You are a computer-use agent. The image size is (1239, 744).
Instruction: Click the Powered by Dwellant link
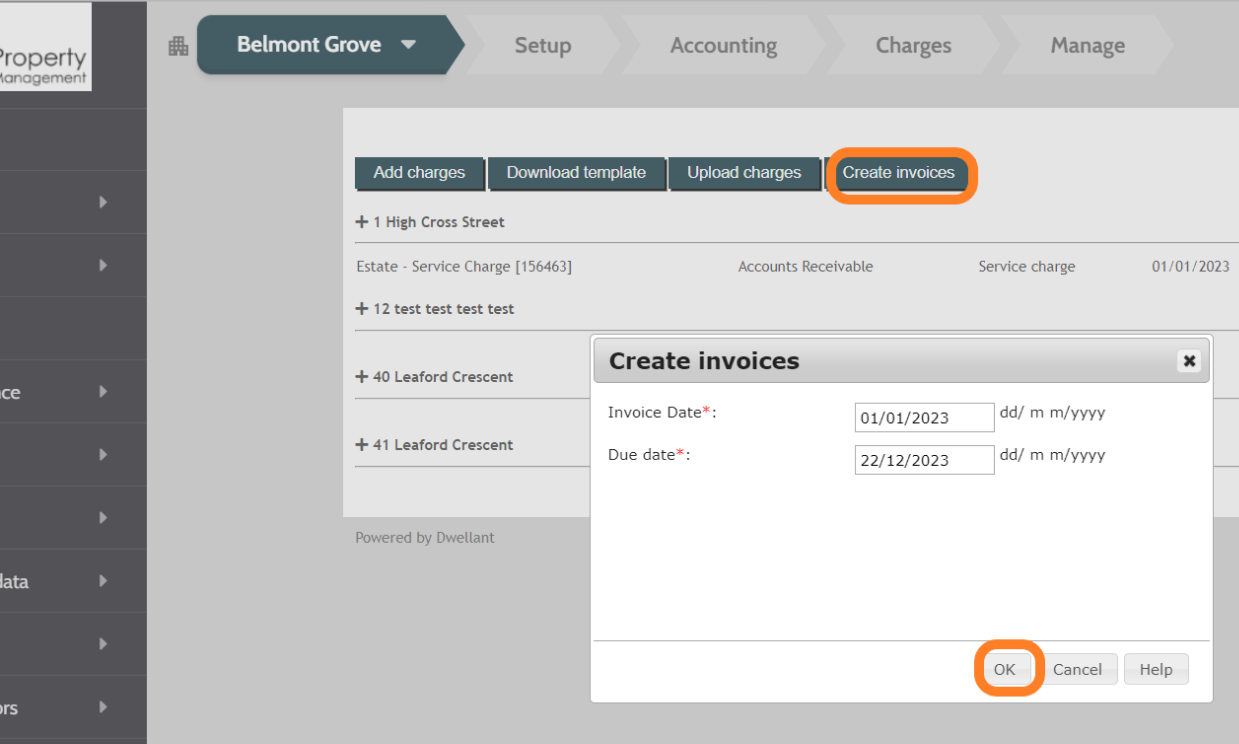(x=424, y=537)
